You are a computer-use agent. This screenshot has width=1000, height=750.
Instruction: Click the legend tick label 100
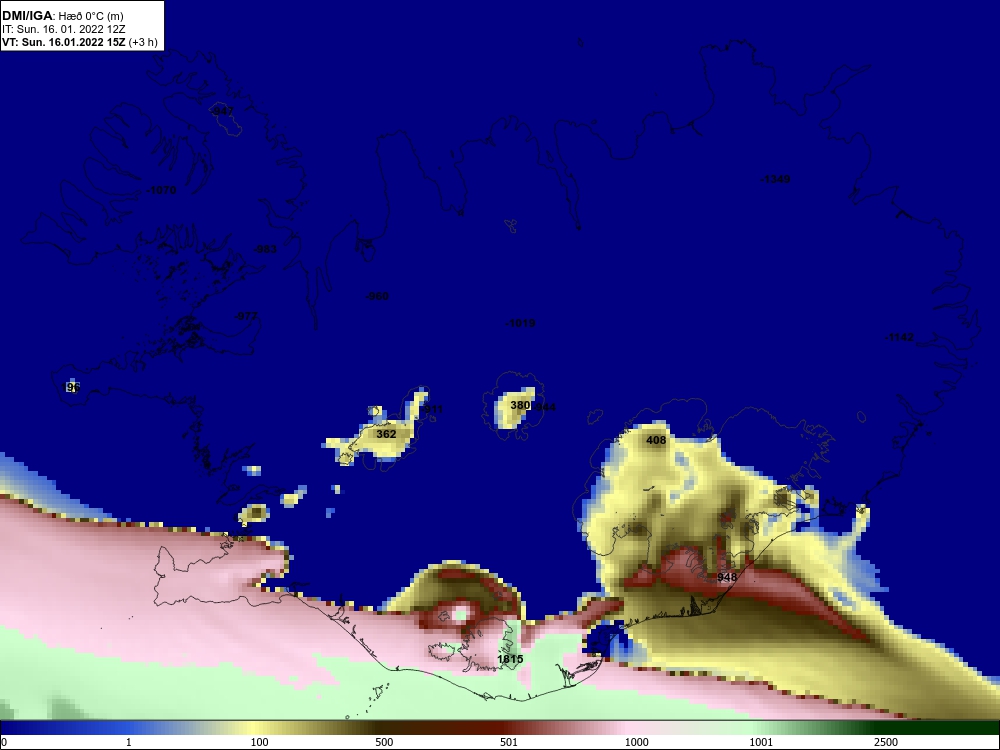coord(260,742)
